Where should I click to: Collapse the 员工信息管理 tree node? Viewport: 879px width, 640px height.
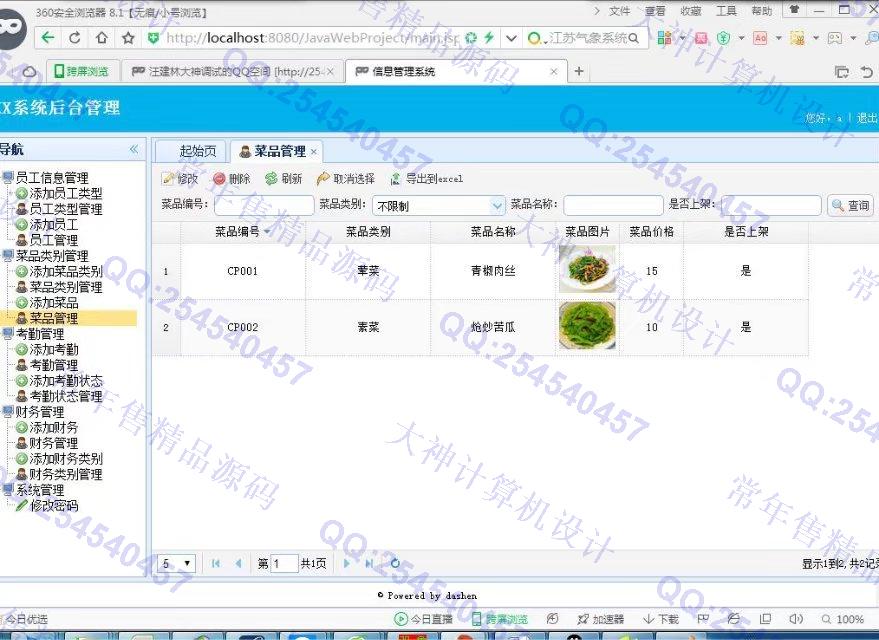(x=8, y=178)
